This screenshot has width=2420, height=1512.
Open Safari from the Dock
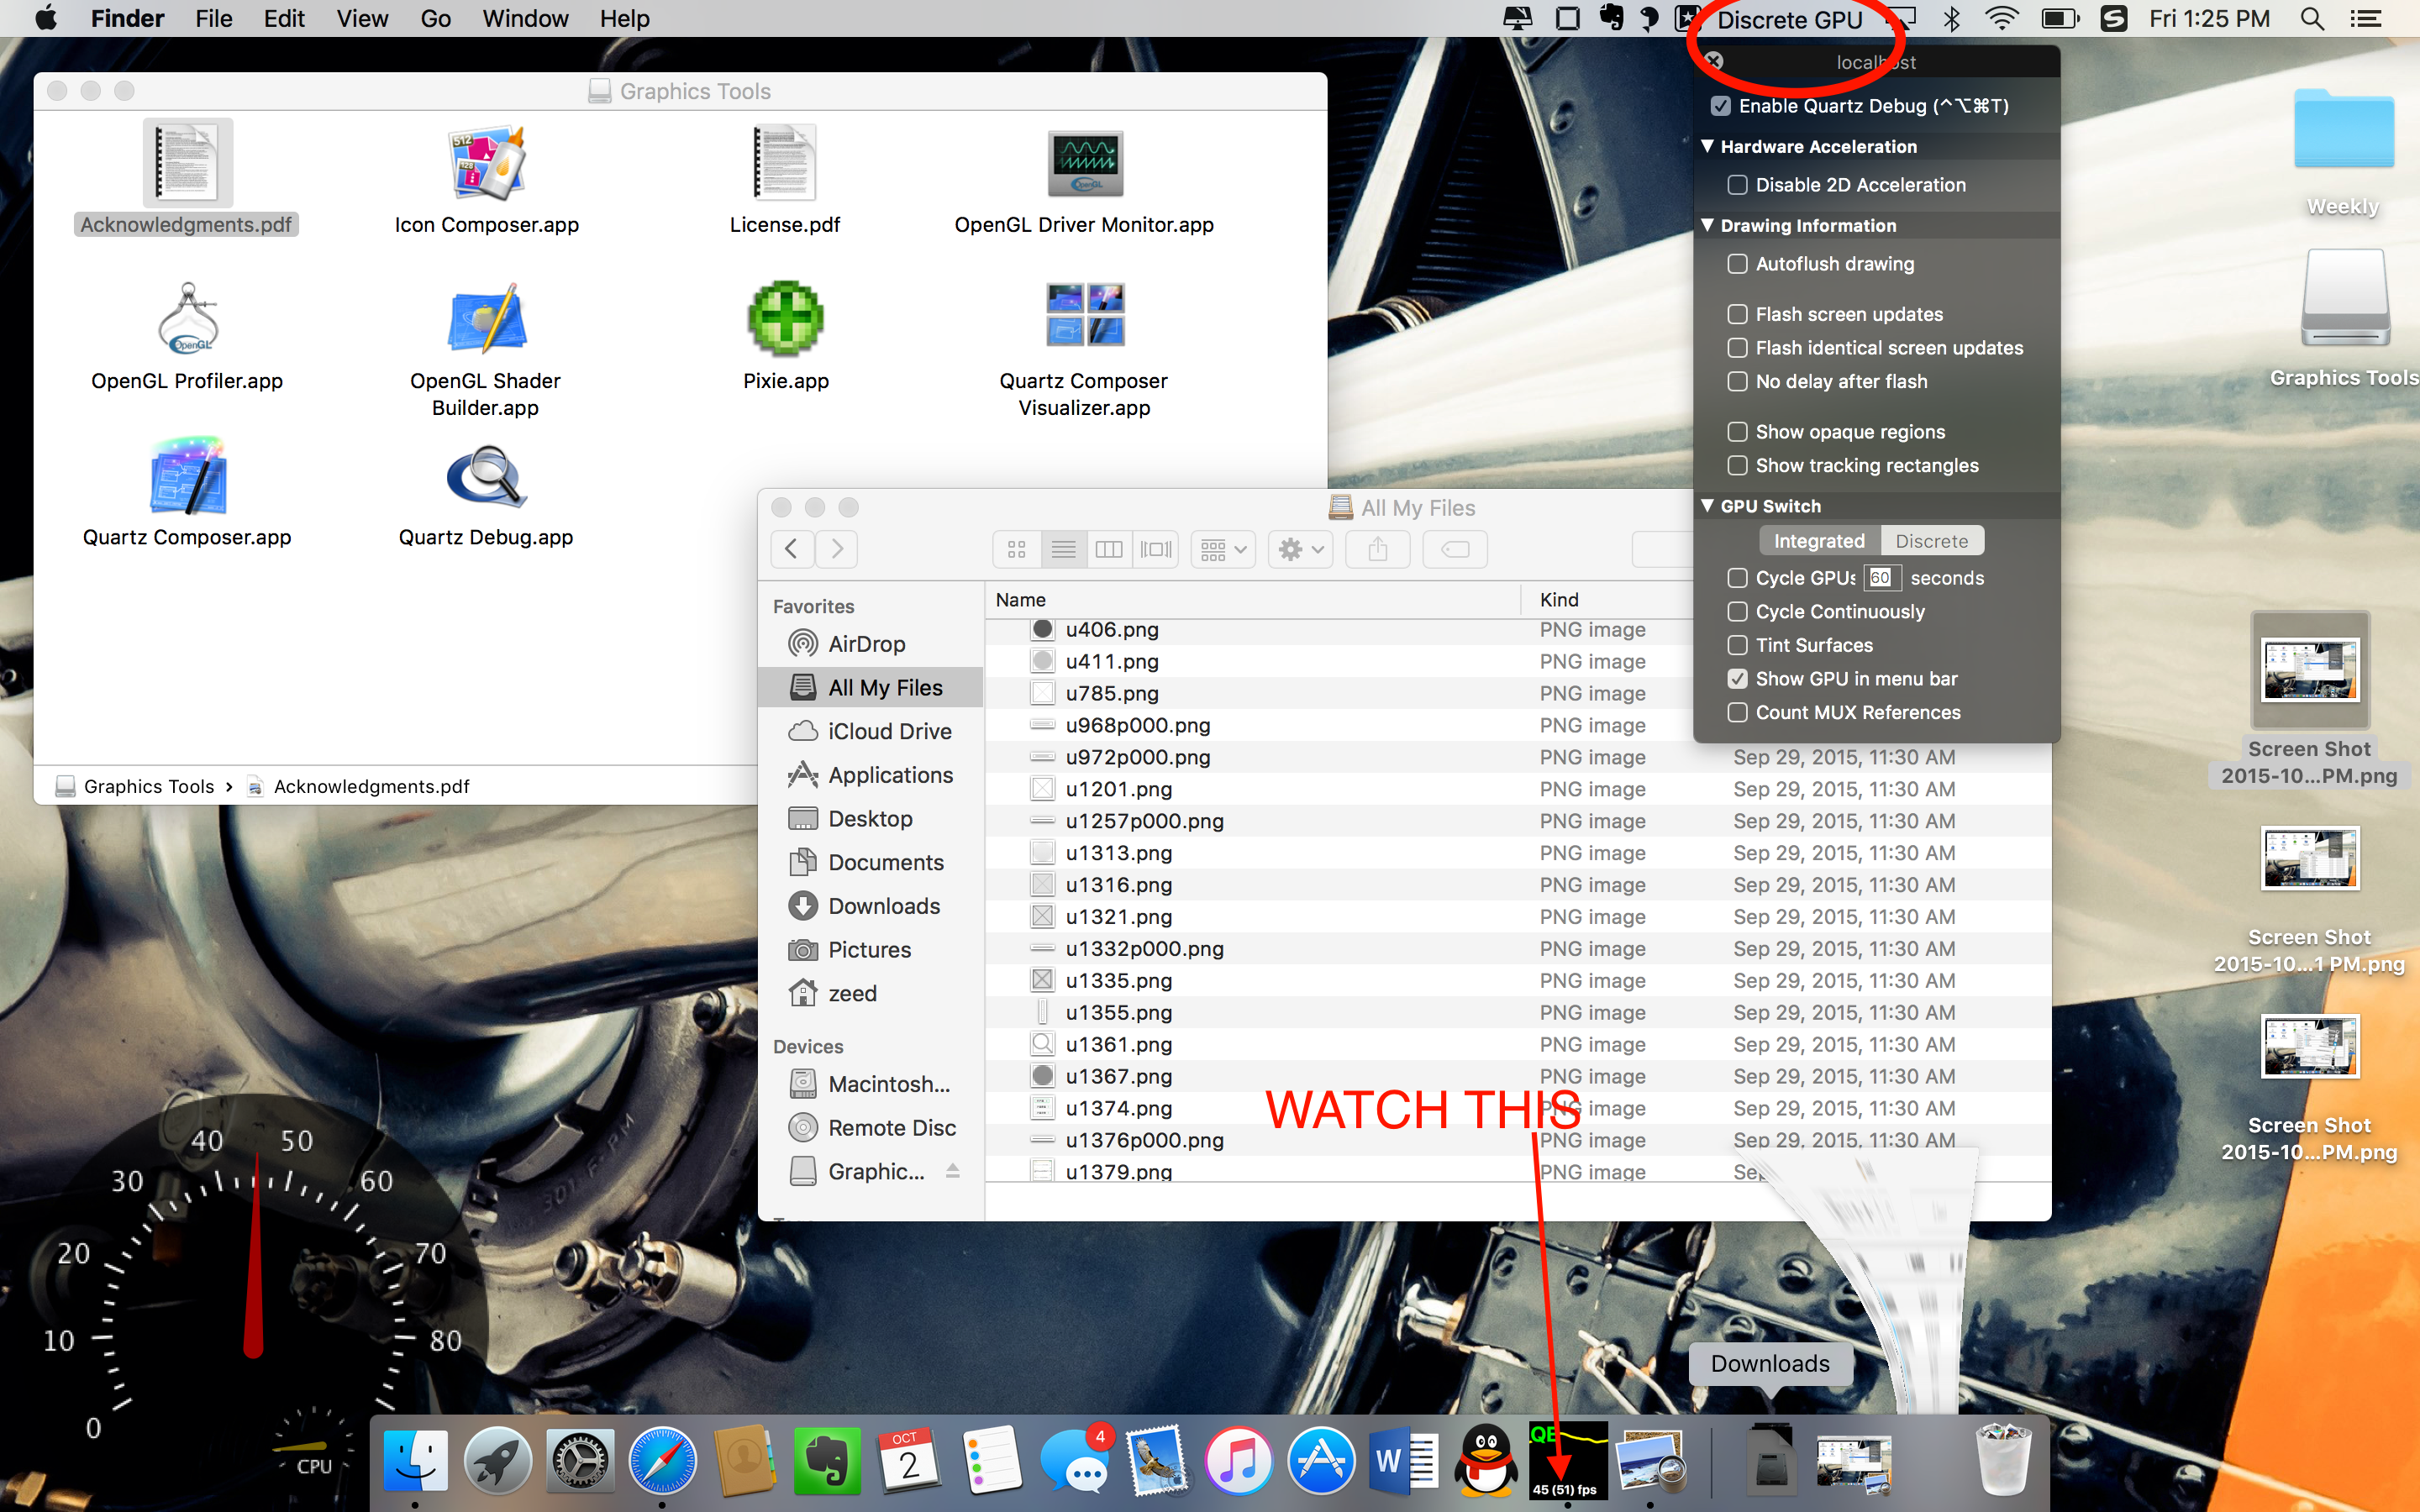[x=662, y=1462]
